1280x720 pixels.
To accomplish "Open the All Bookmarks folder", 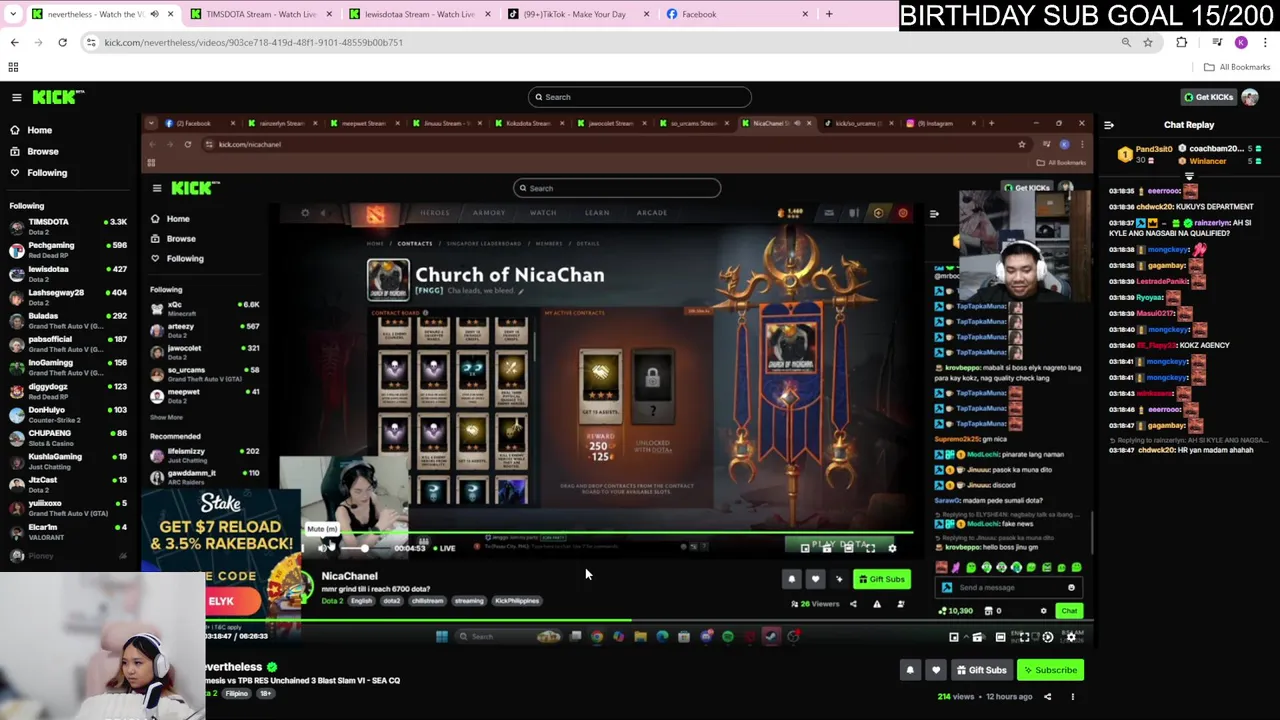I will tap(1237, 67).
